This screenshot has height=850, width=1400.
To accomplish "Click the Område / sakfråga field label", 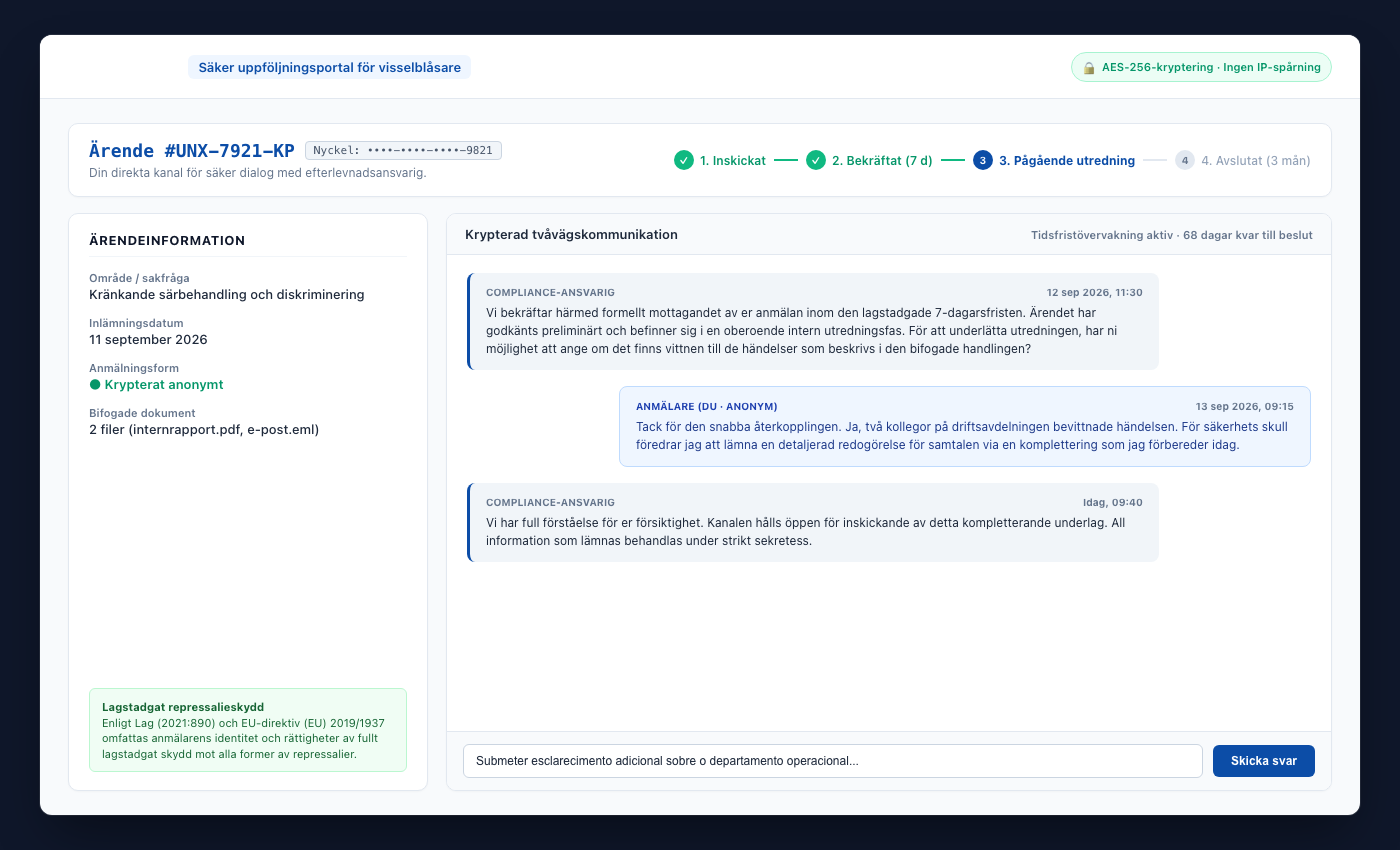I will point(139,278).
